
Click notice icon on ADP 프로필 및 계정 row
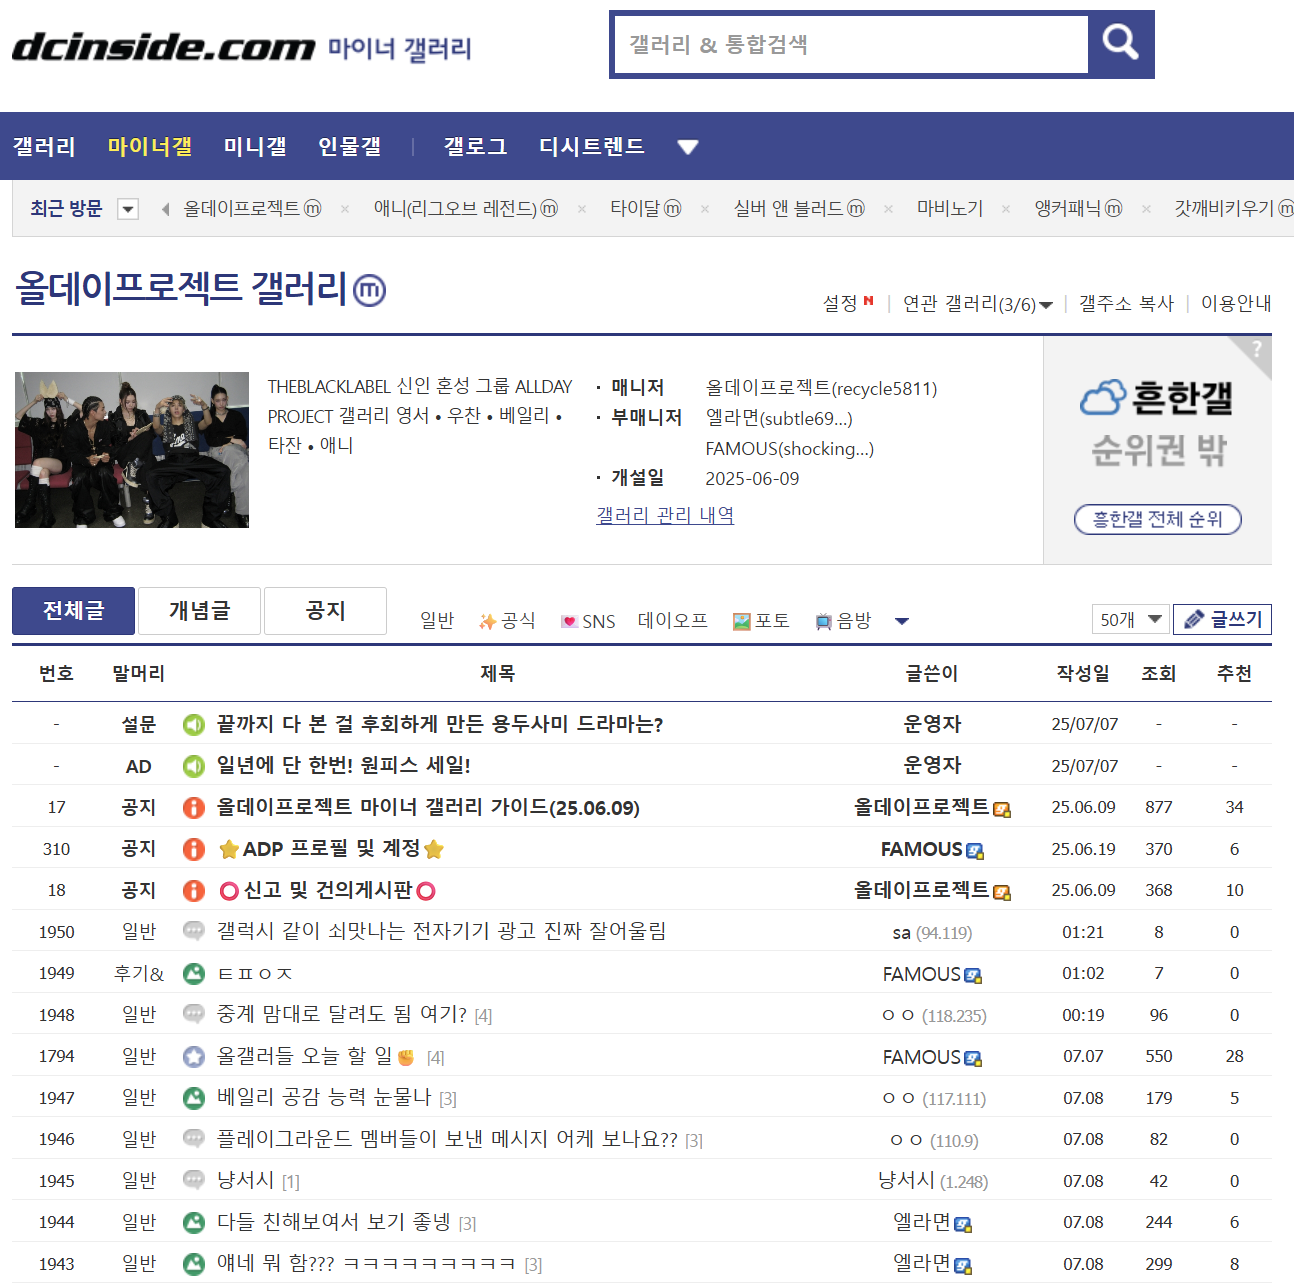(194, 849)
